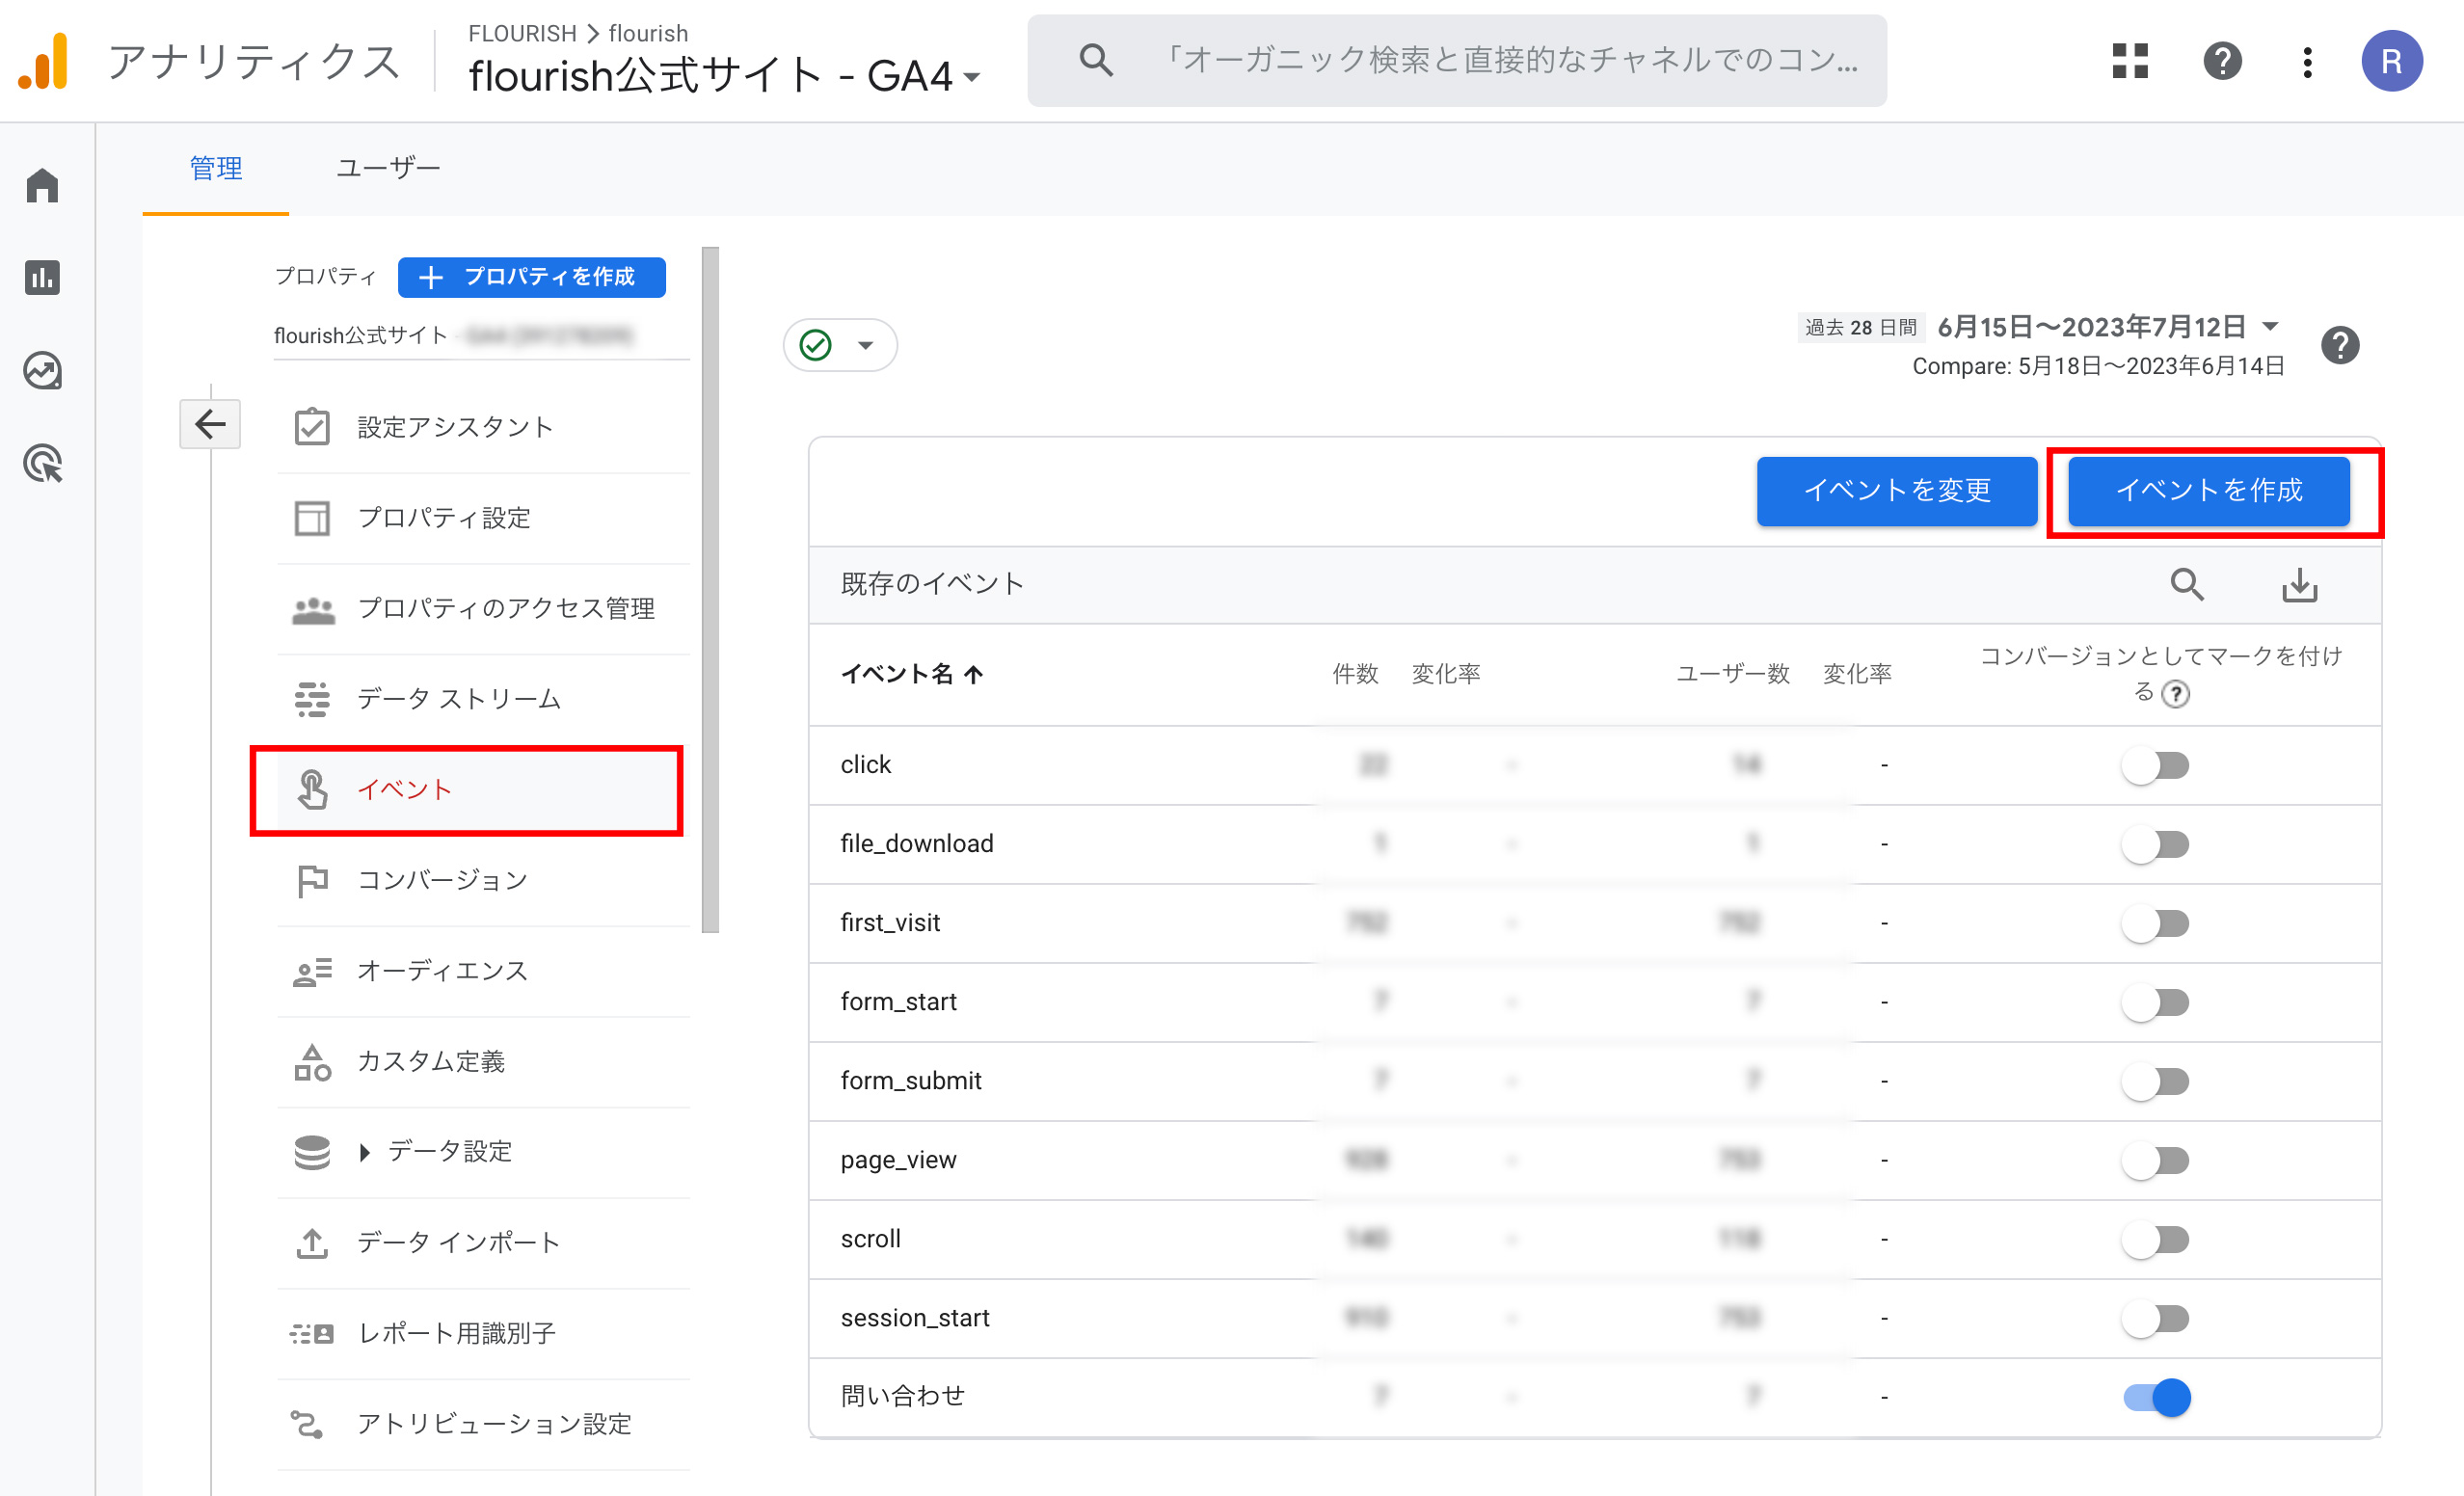Open オーディエンス in admin menu

click(483, 970)
